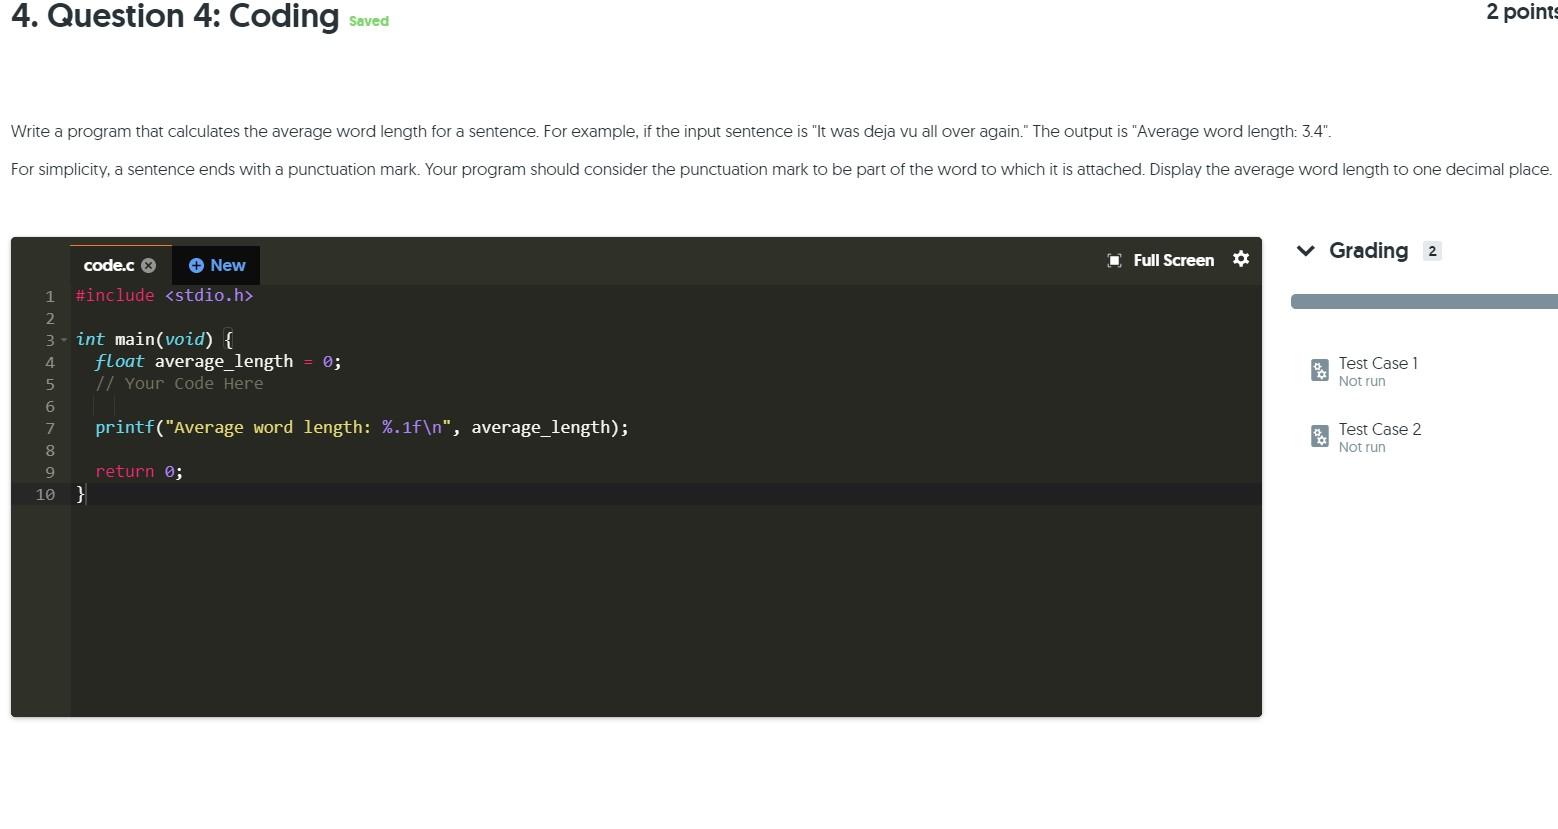1558x829 pixels.
Task: Click the Full Screen expand icon
Action: pos(1114,260)
